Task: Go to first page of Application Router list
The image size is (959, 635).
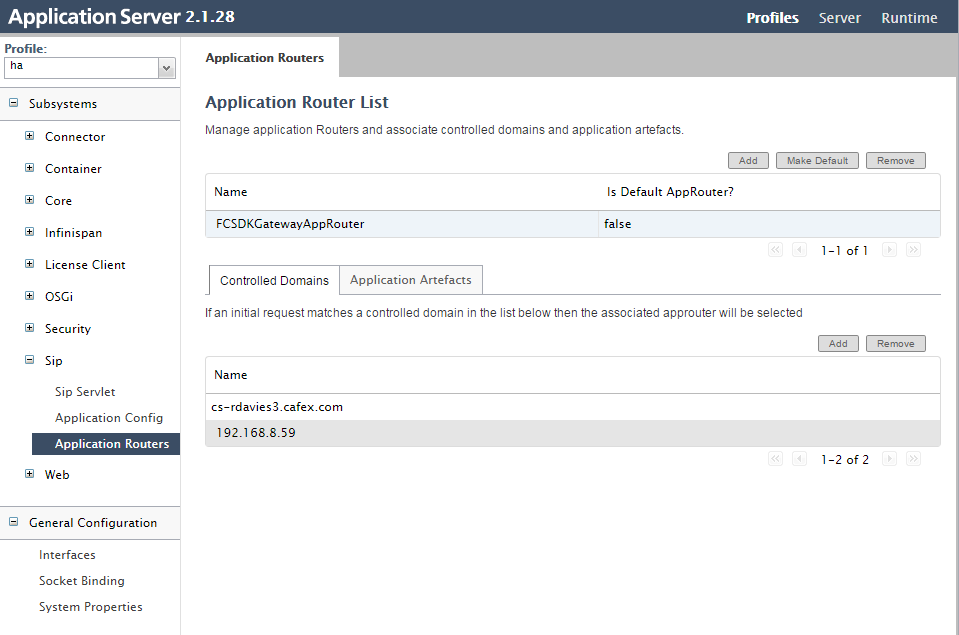Action: 775,250
